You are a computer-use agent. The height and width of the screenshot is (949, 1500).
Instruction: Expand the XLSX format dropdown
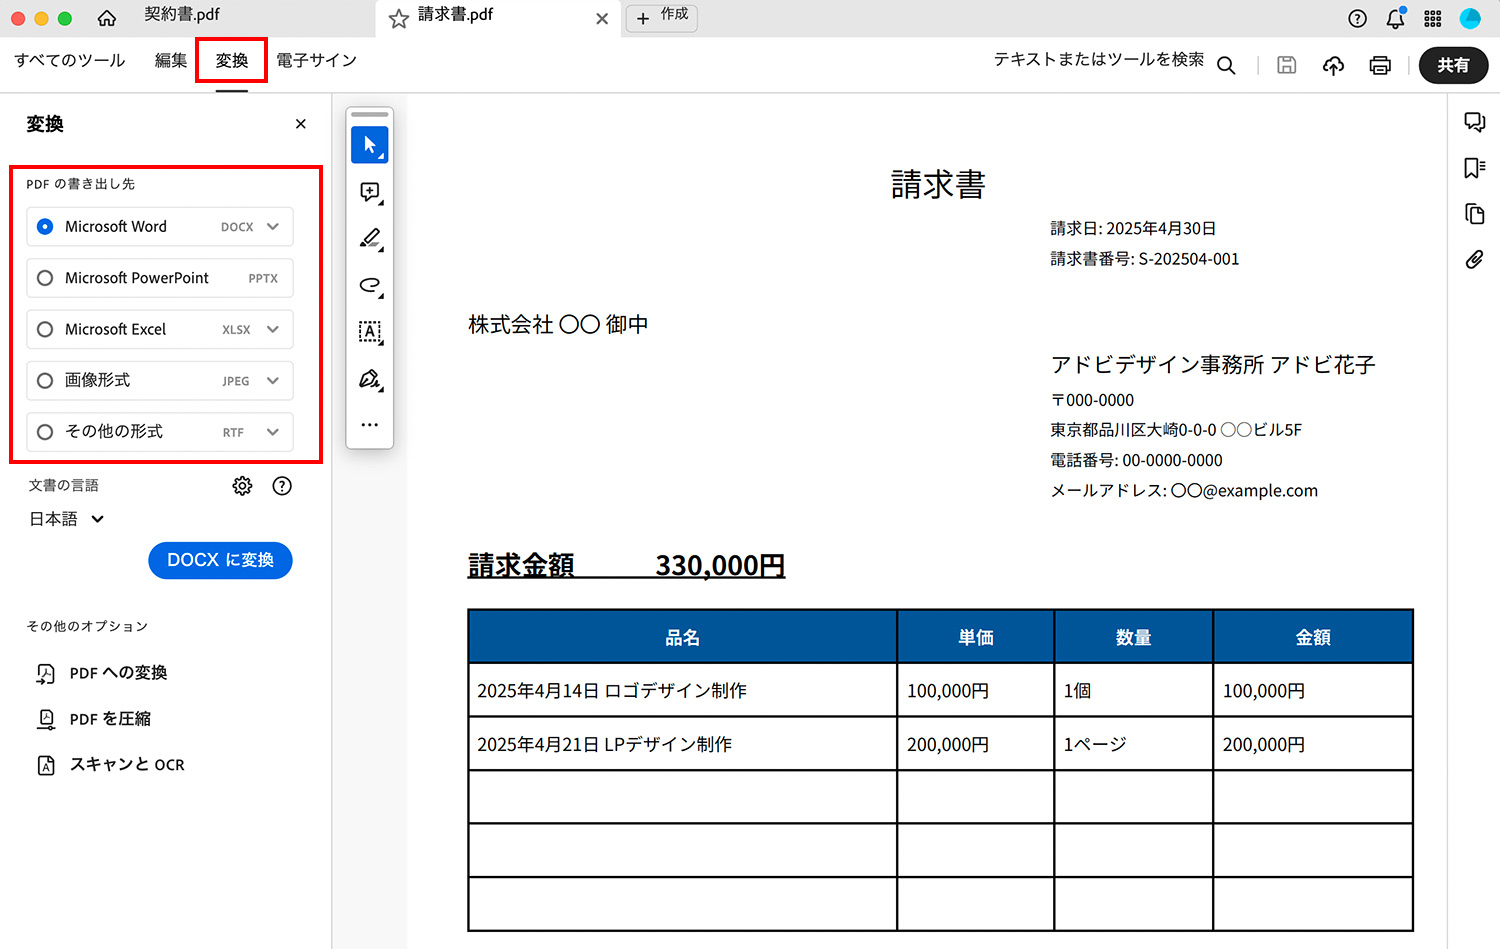click(273, 329)
